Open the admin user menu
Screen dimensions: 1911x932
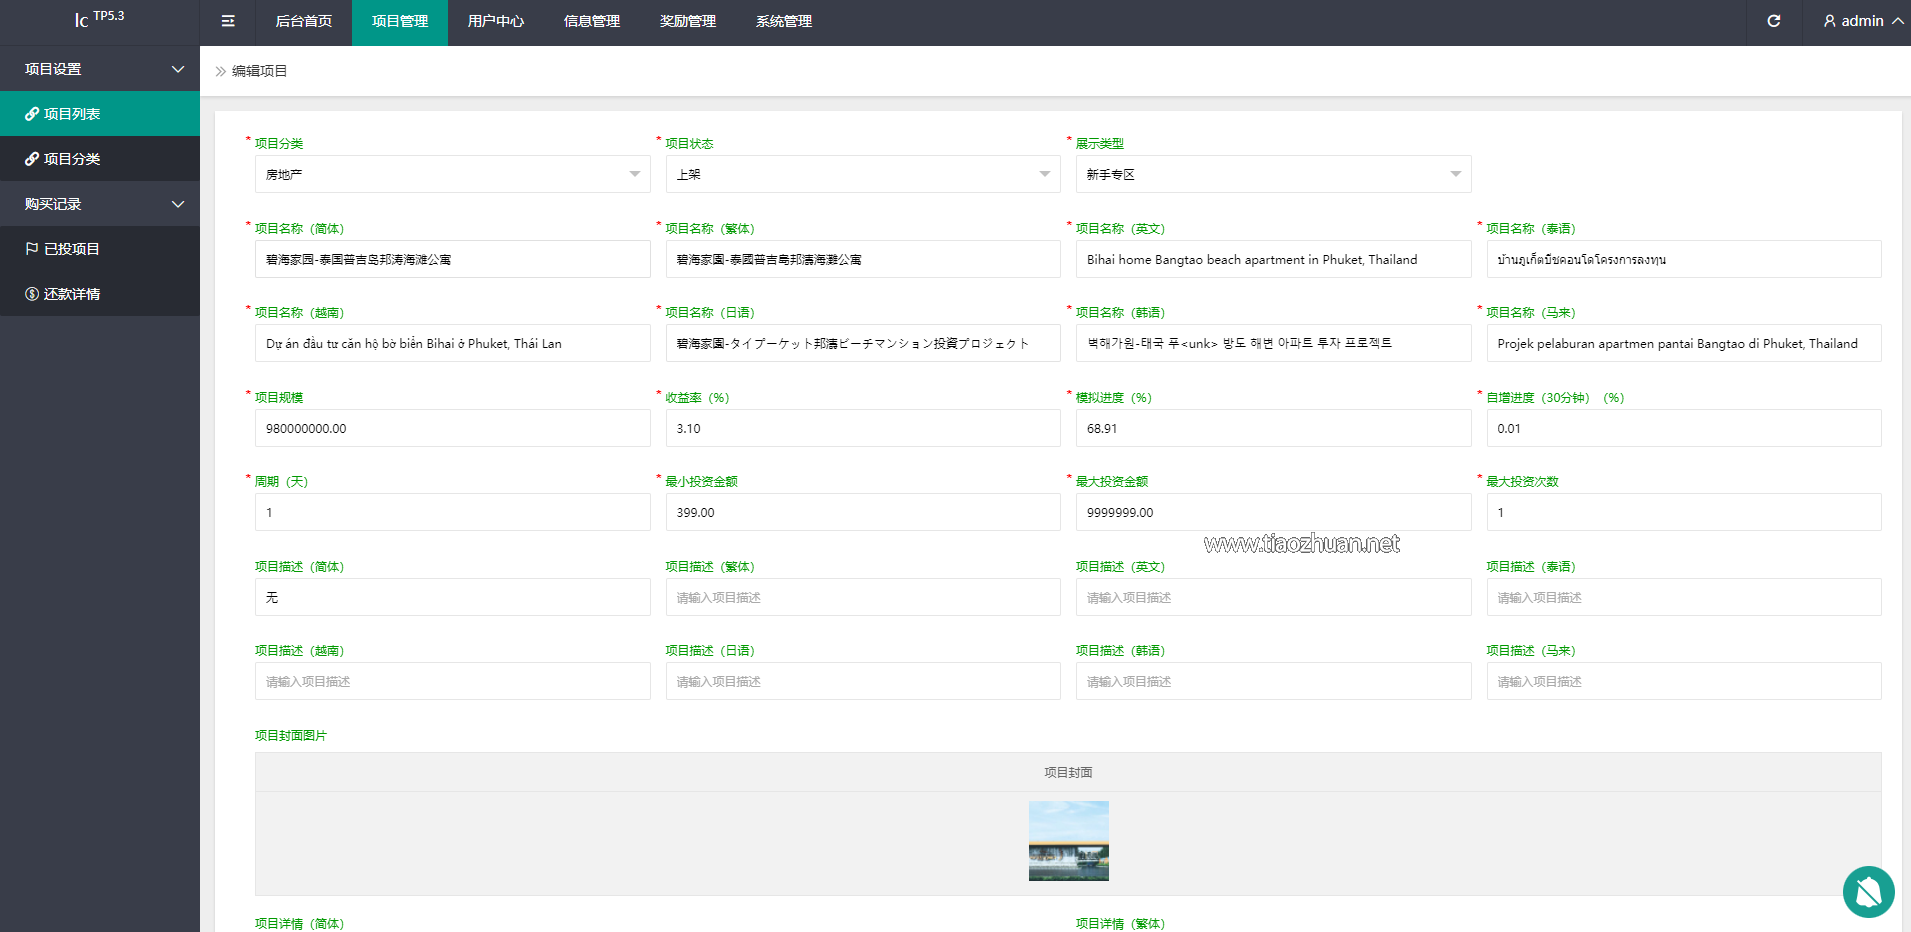coord(1862,21)
